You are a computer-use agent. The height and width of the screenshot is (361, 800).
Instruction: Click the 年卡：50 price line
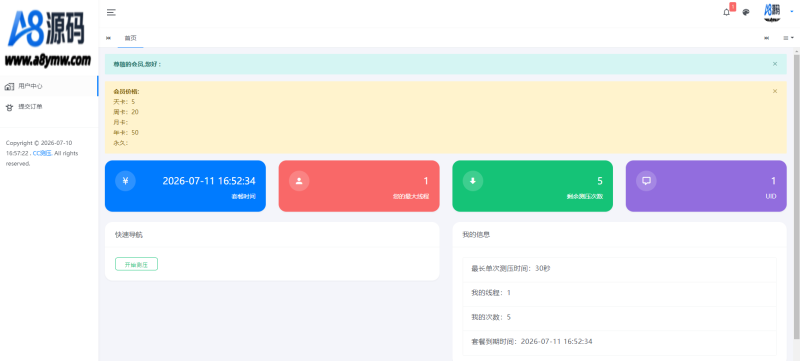126,133
